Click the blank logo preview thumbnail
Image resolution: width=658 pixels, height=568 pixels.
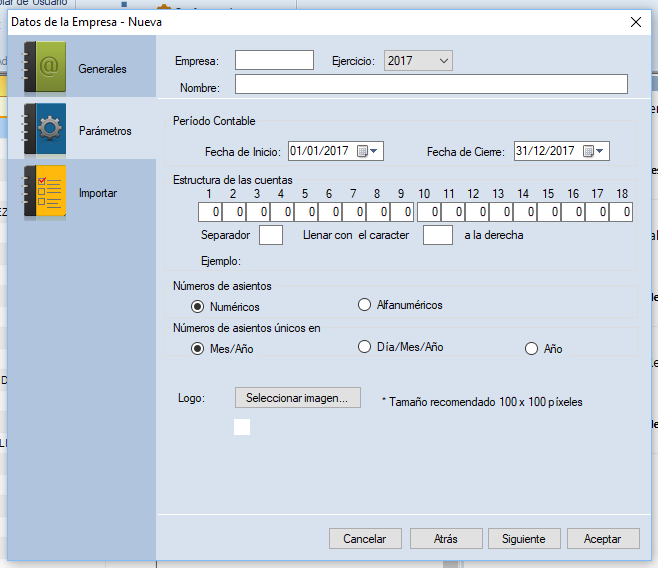[x=242, y=427]
